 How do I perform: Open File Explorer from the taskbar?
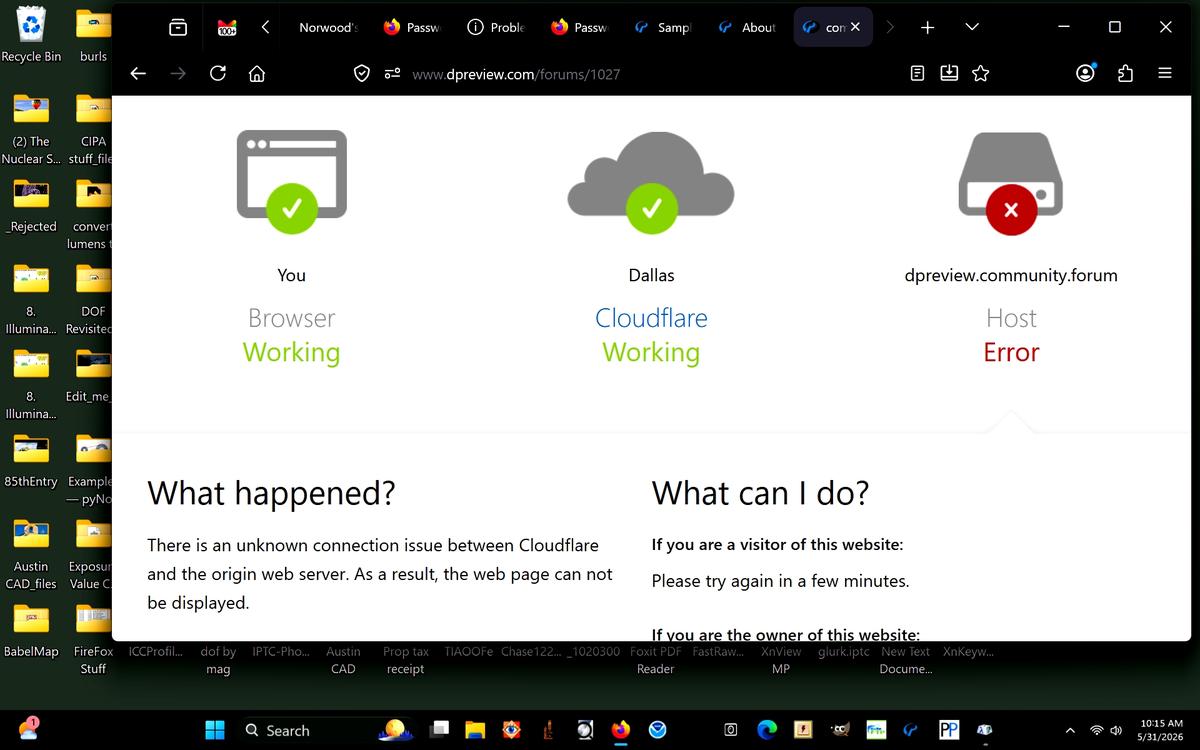click(x=476, y=730)
